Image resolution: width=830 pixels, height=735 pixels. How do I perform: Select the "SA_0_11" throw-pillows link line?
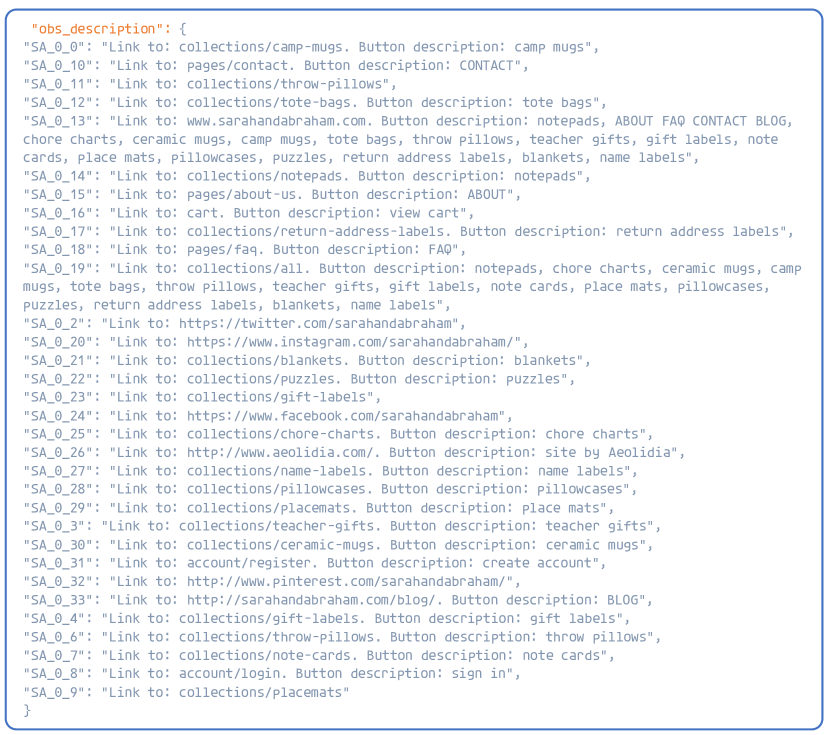[x=210, y=84]
